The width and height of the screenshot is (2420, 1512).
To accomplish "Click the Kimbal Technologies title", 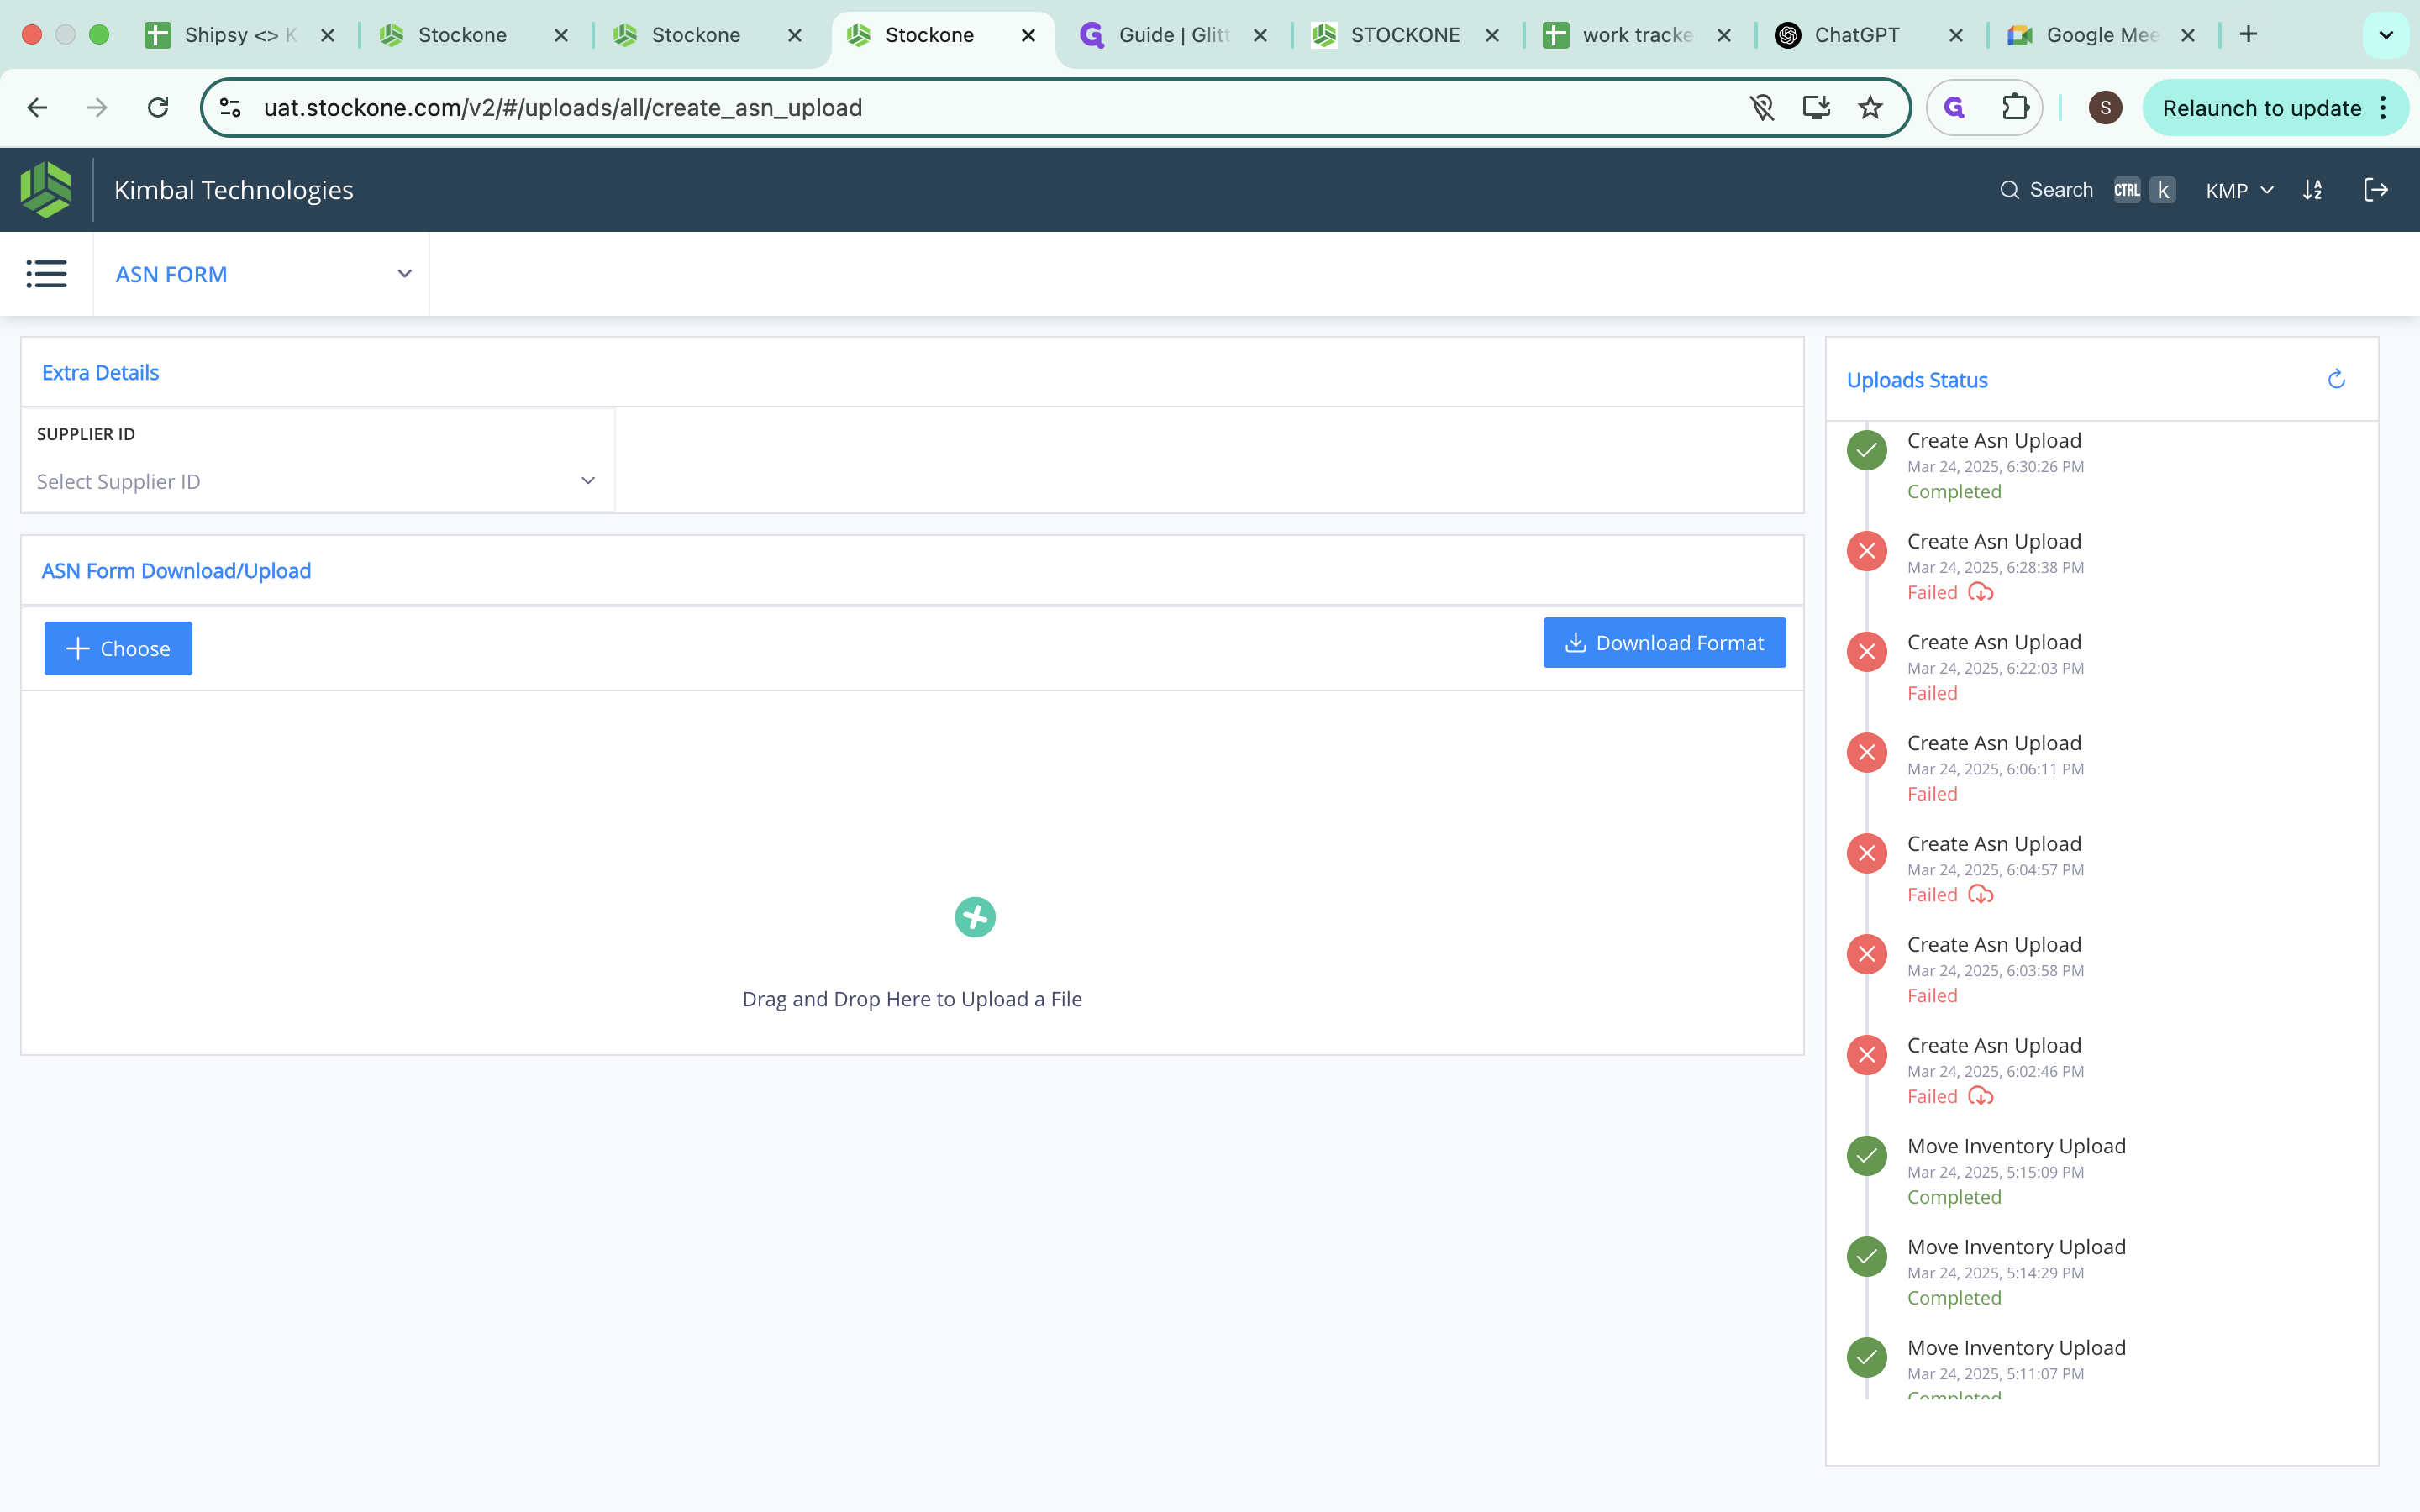I will click(x=234, y=190).
